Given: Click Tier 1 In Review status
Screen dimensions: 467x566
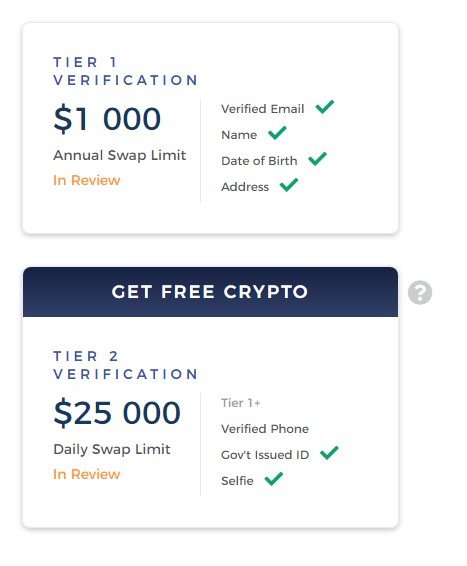Looking at the screenshot, I should point(87,180).
